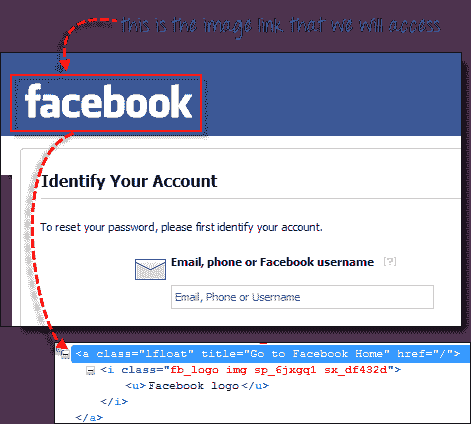The width and height of the screenshot is (471, 424).
Task: Select the closing </i> tag line
Action: pos(114,402)
